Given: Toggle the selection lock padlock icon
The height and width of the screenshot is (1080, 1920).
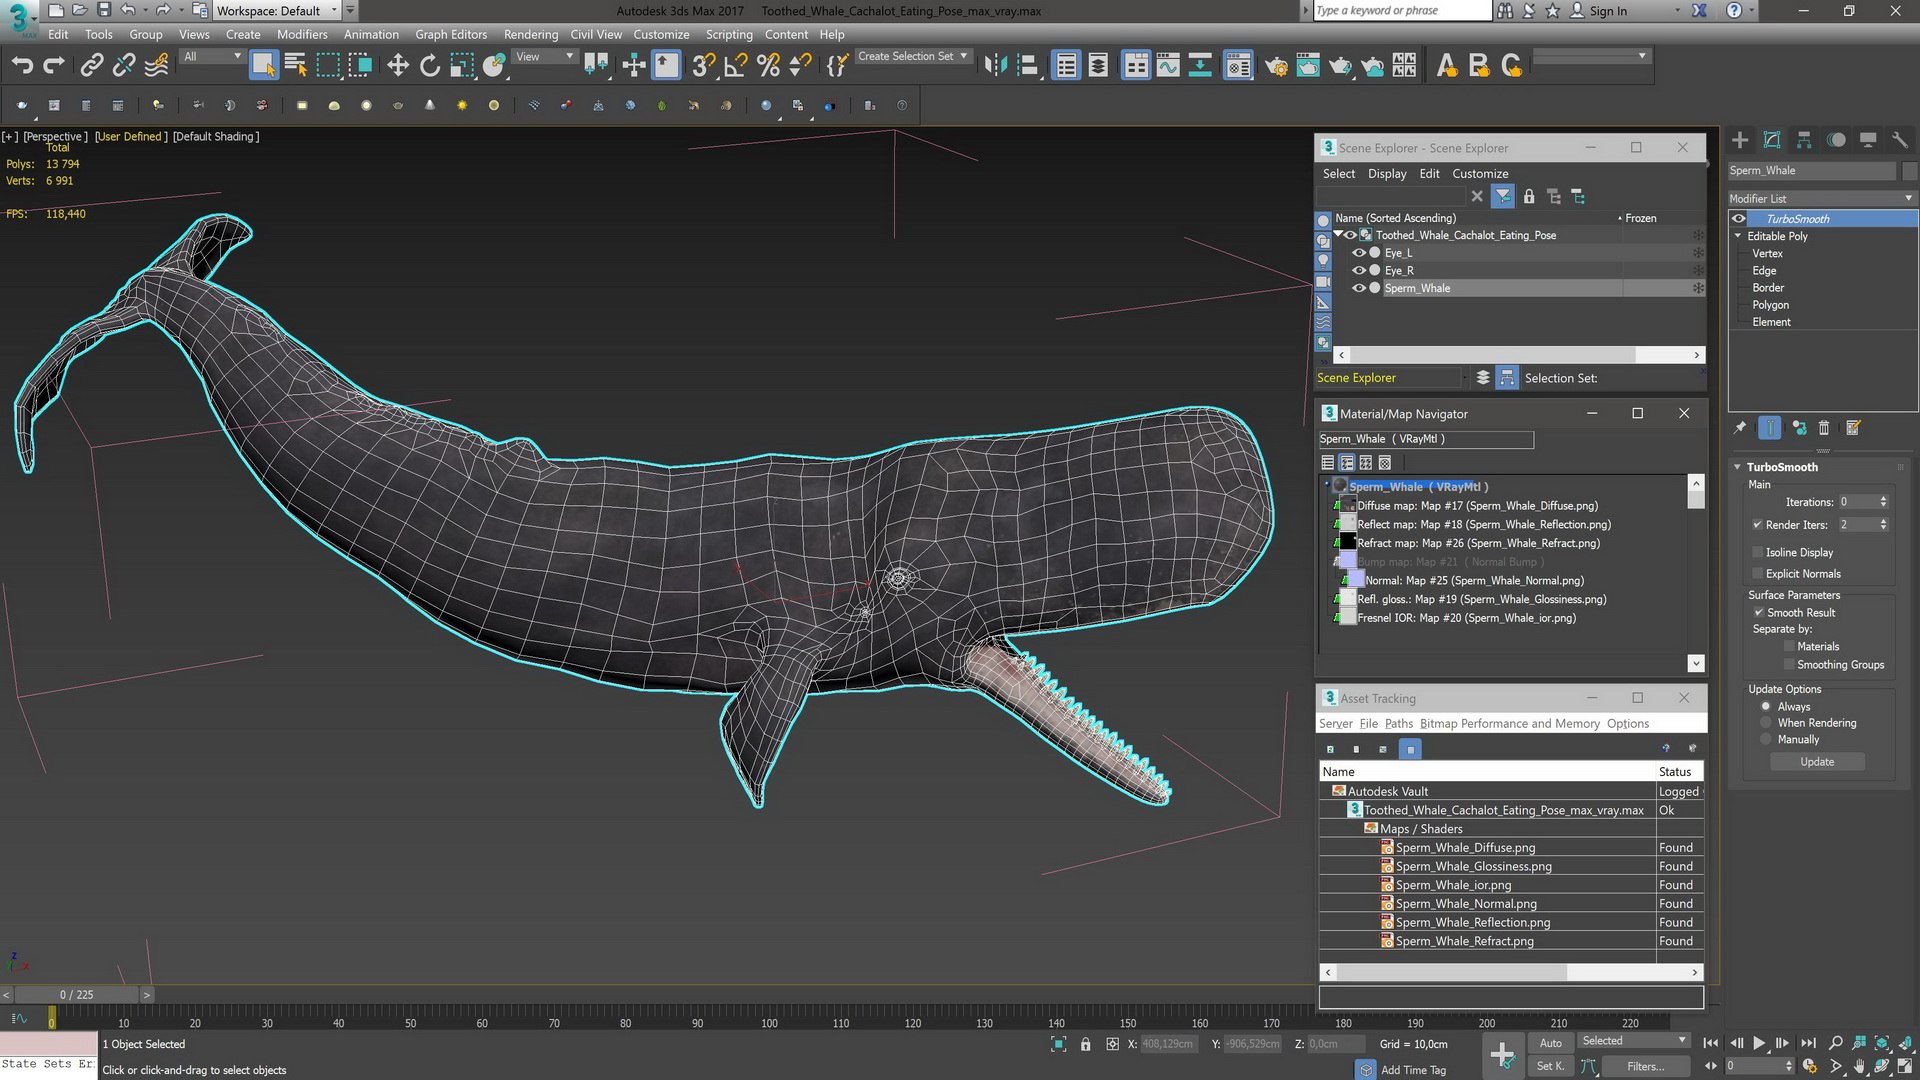Looking at the screenshot, I should (x=1085, y=1044).
